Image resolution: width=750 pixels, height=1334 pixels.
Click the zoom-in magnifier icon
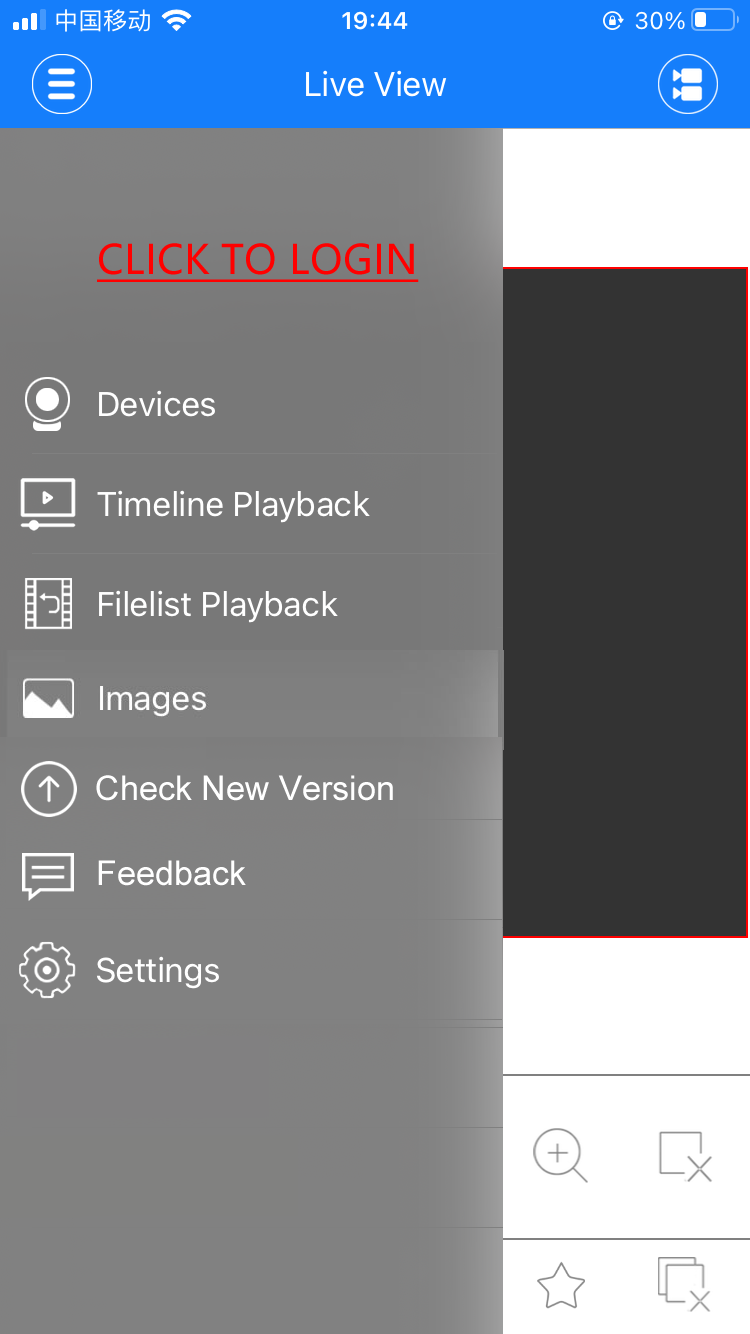560,1155
